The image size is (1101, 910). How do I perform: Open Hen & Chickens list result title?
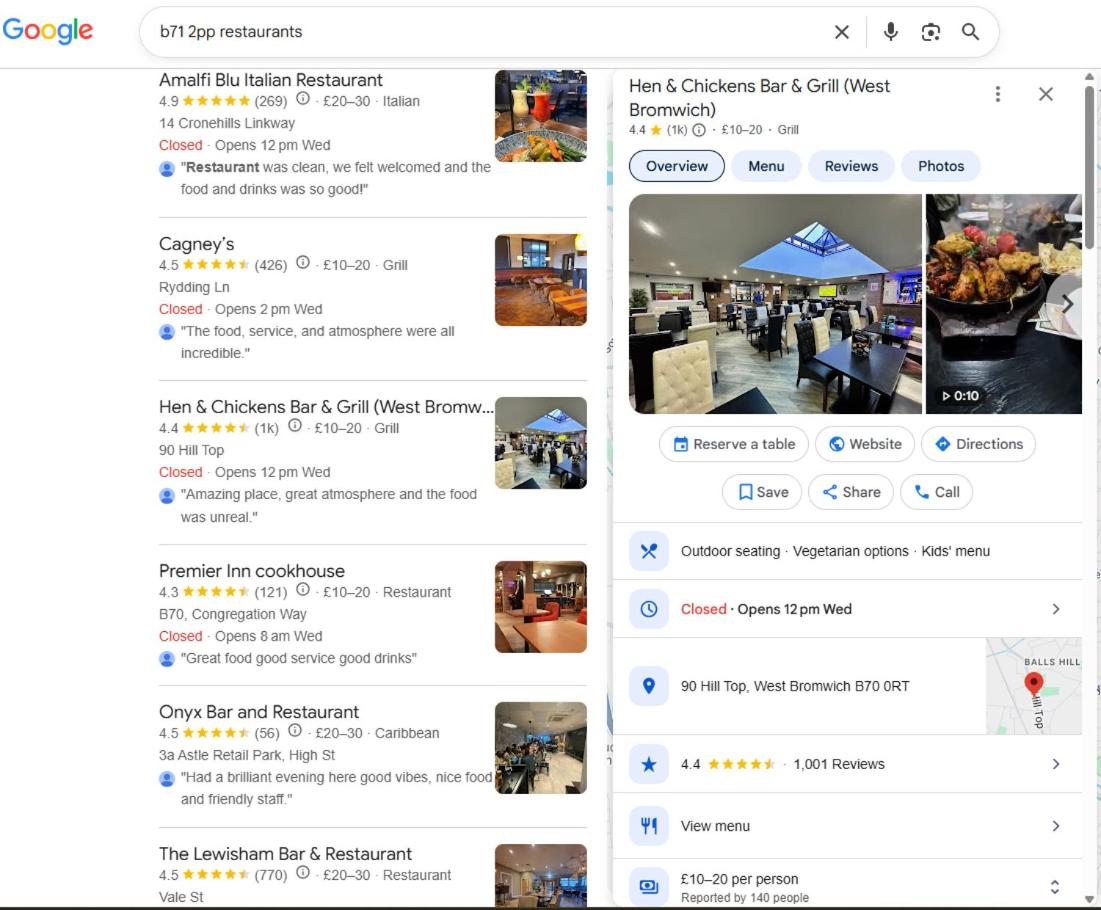tap(326, 407)
